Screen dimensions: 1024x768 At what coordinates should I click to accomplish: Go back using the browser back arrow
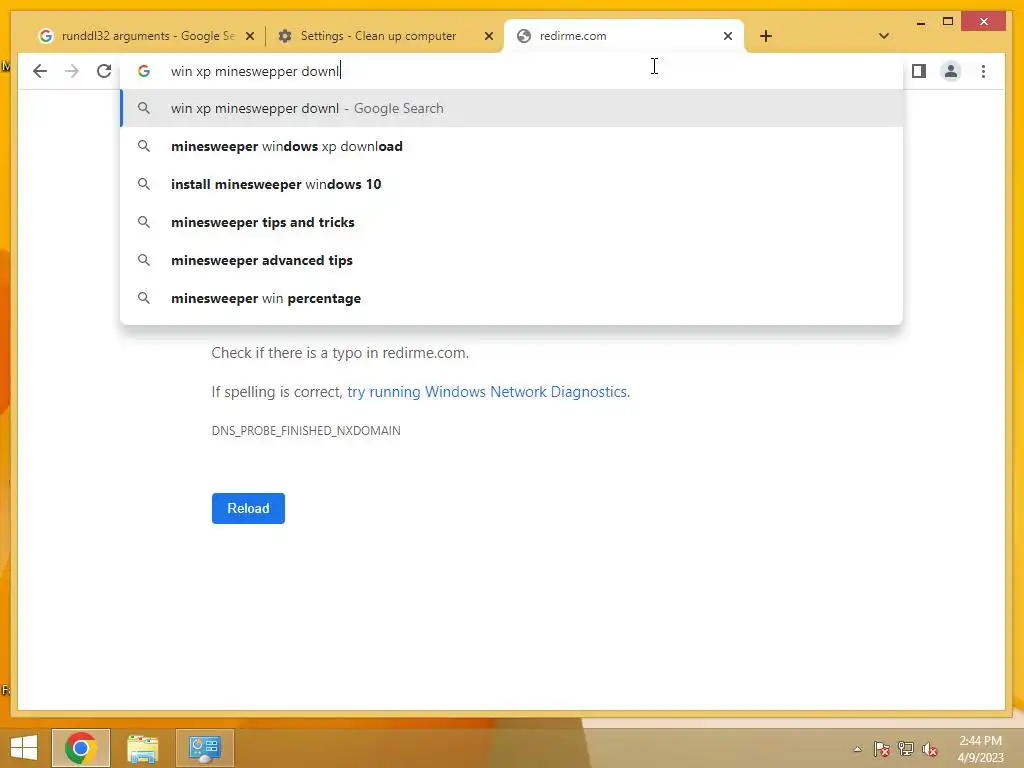40,71
